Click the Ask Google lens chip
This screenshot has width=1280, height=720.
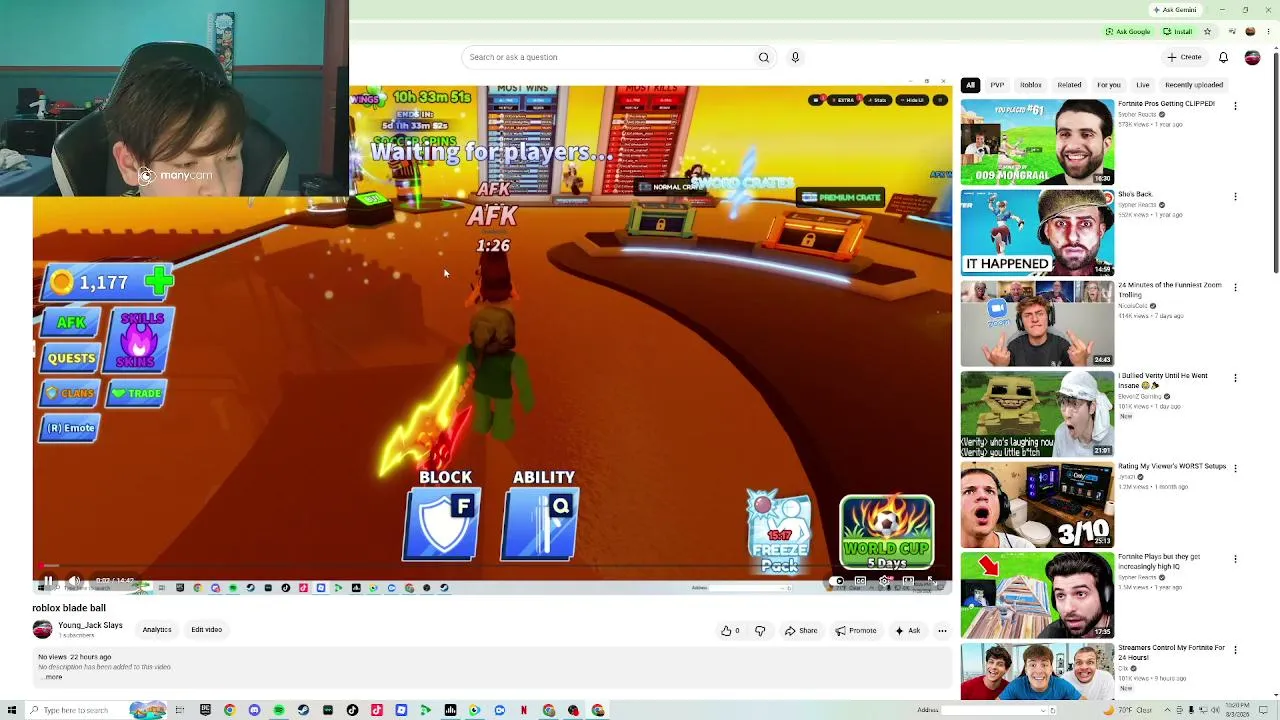1128,32
